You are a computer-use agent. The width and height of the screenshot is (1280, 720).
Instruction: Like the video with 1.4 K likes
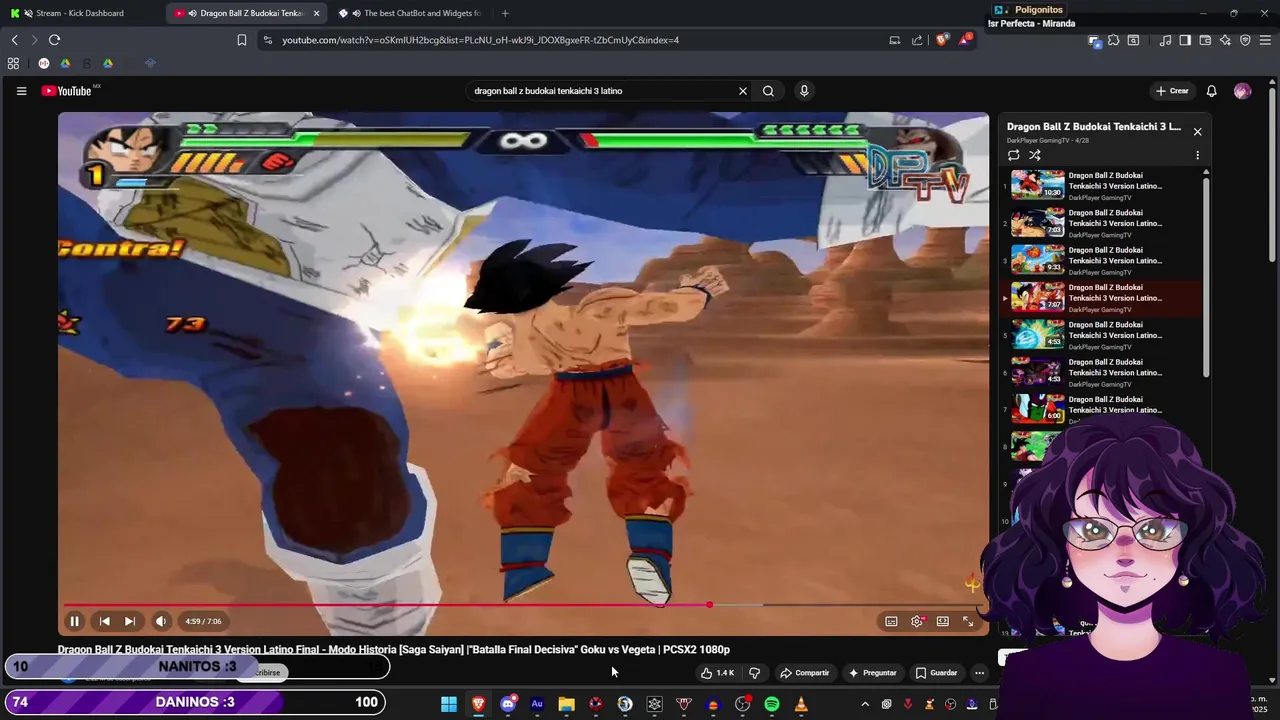718,673
